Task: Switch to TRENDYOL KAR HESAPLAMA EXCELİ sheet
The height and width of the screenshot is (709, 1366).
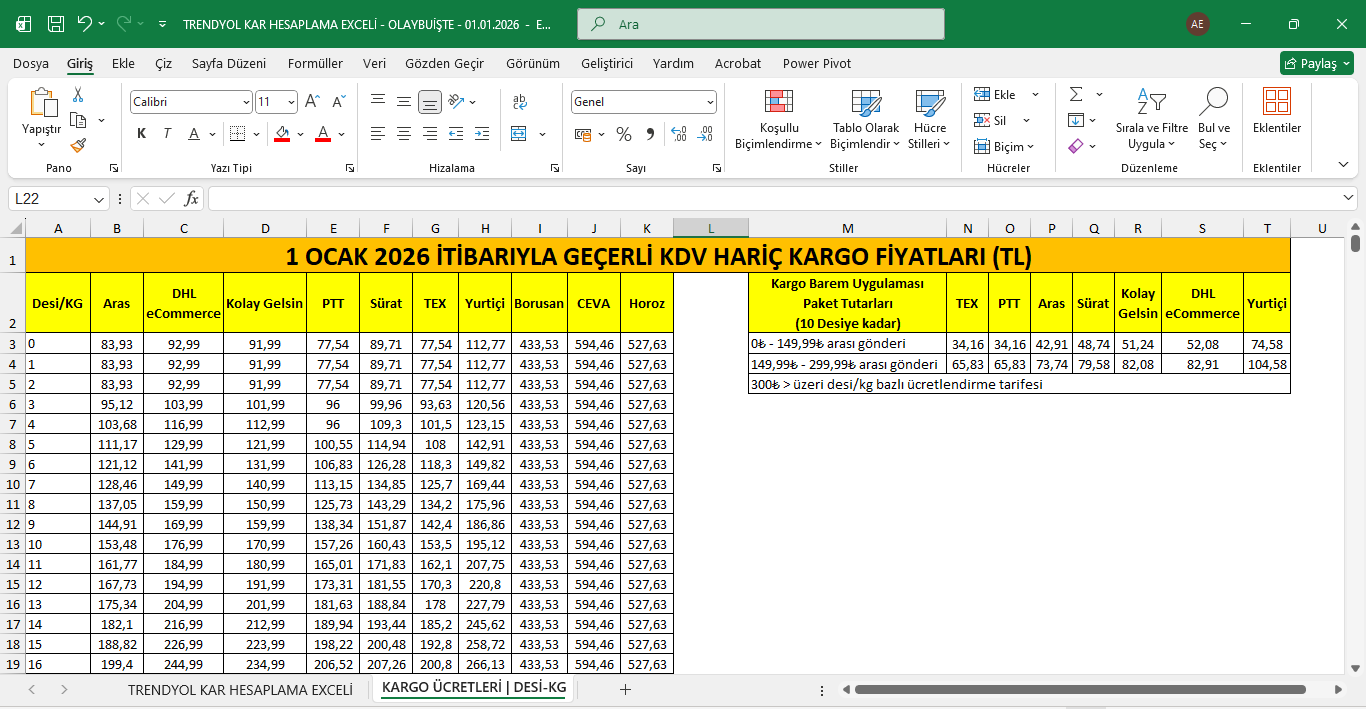Action: tap(240, 689)
